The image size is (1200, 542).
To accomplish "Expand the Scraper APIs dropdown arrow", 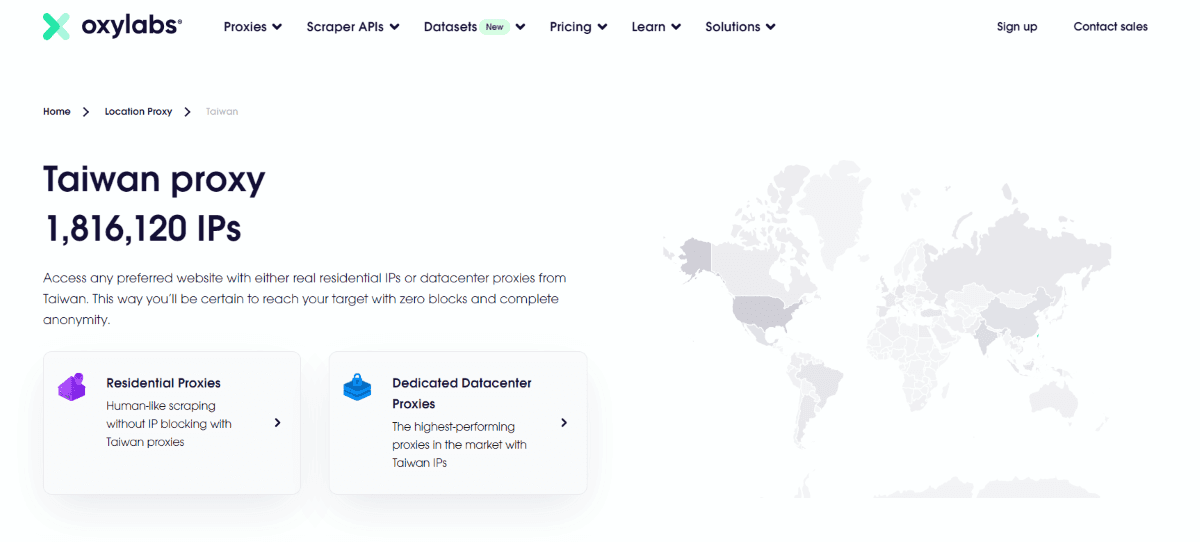I will tap(394, 27).
